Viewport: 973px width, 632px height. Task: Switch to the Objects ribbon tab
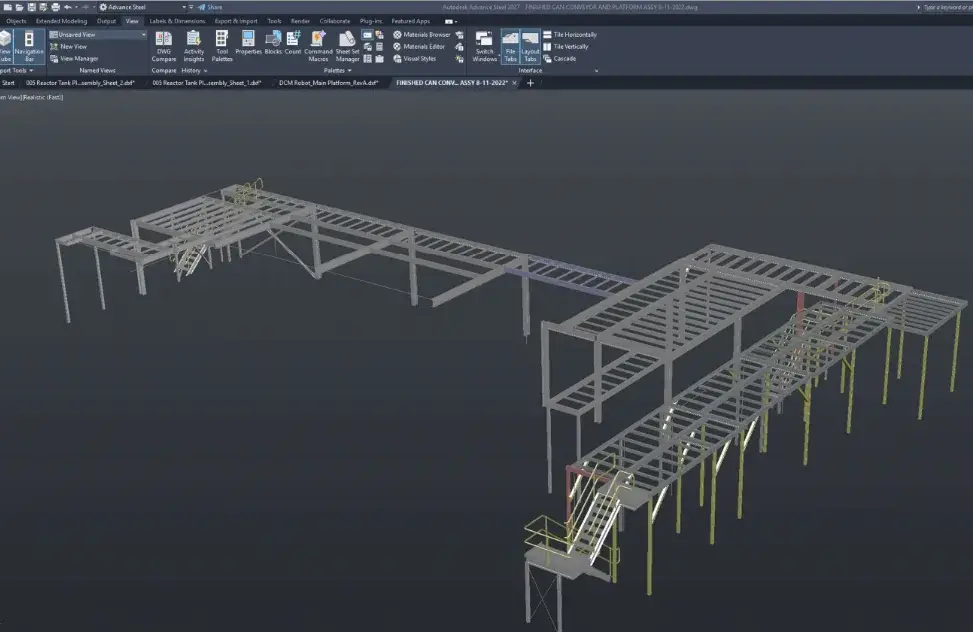pos(16,21)
